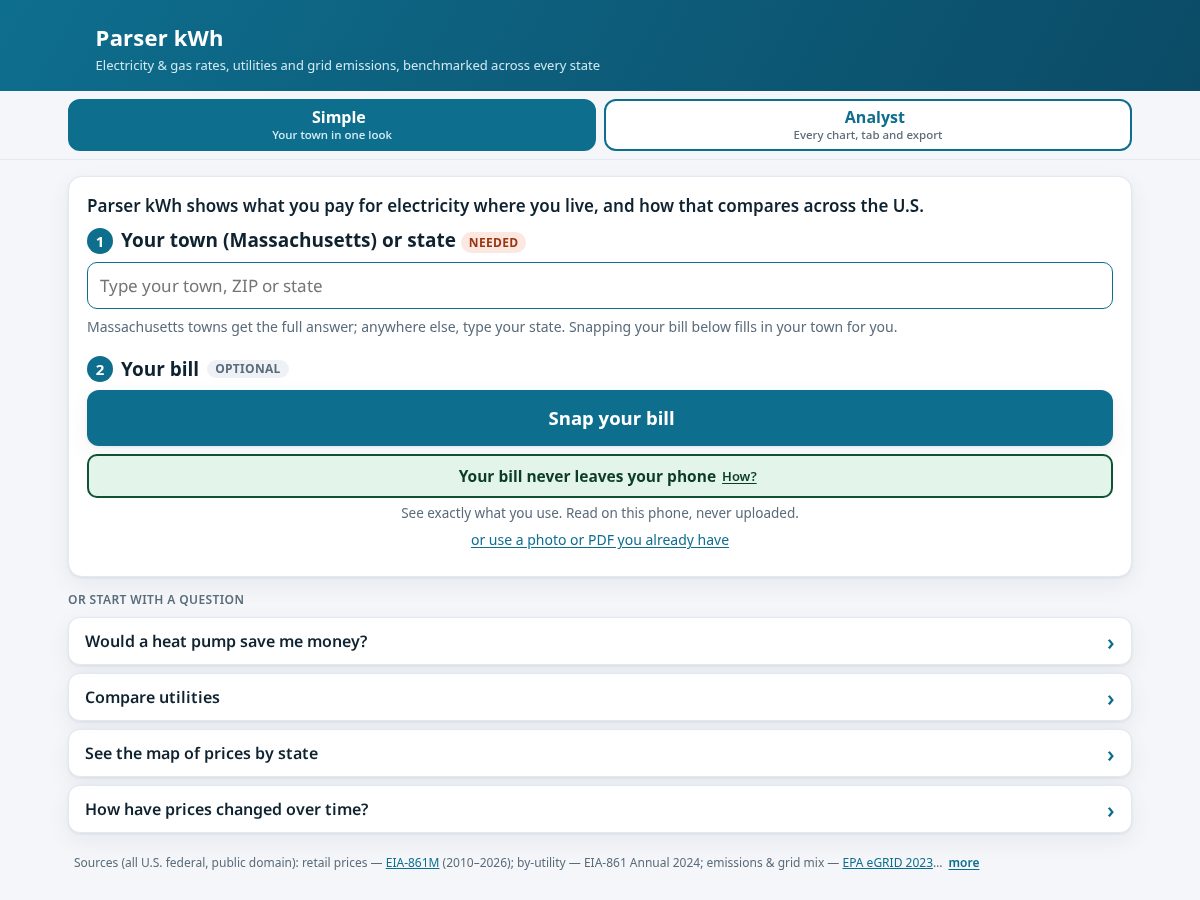This screenshot has width=1200, height=900.
Task: Open the EIA-861M source link
Action: coord(412,862)
